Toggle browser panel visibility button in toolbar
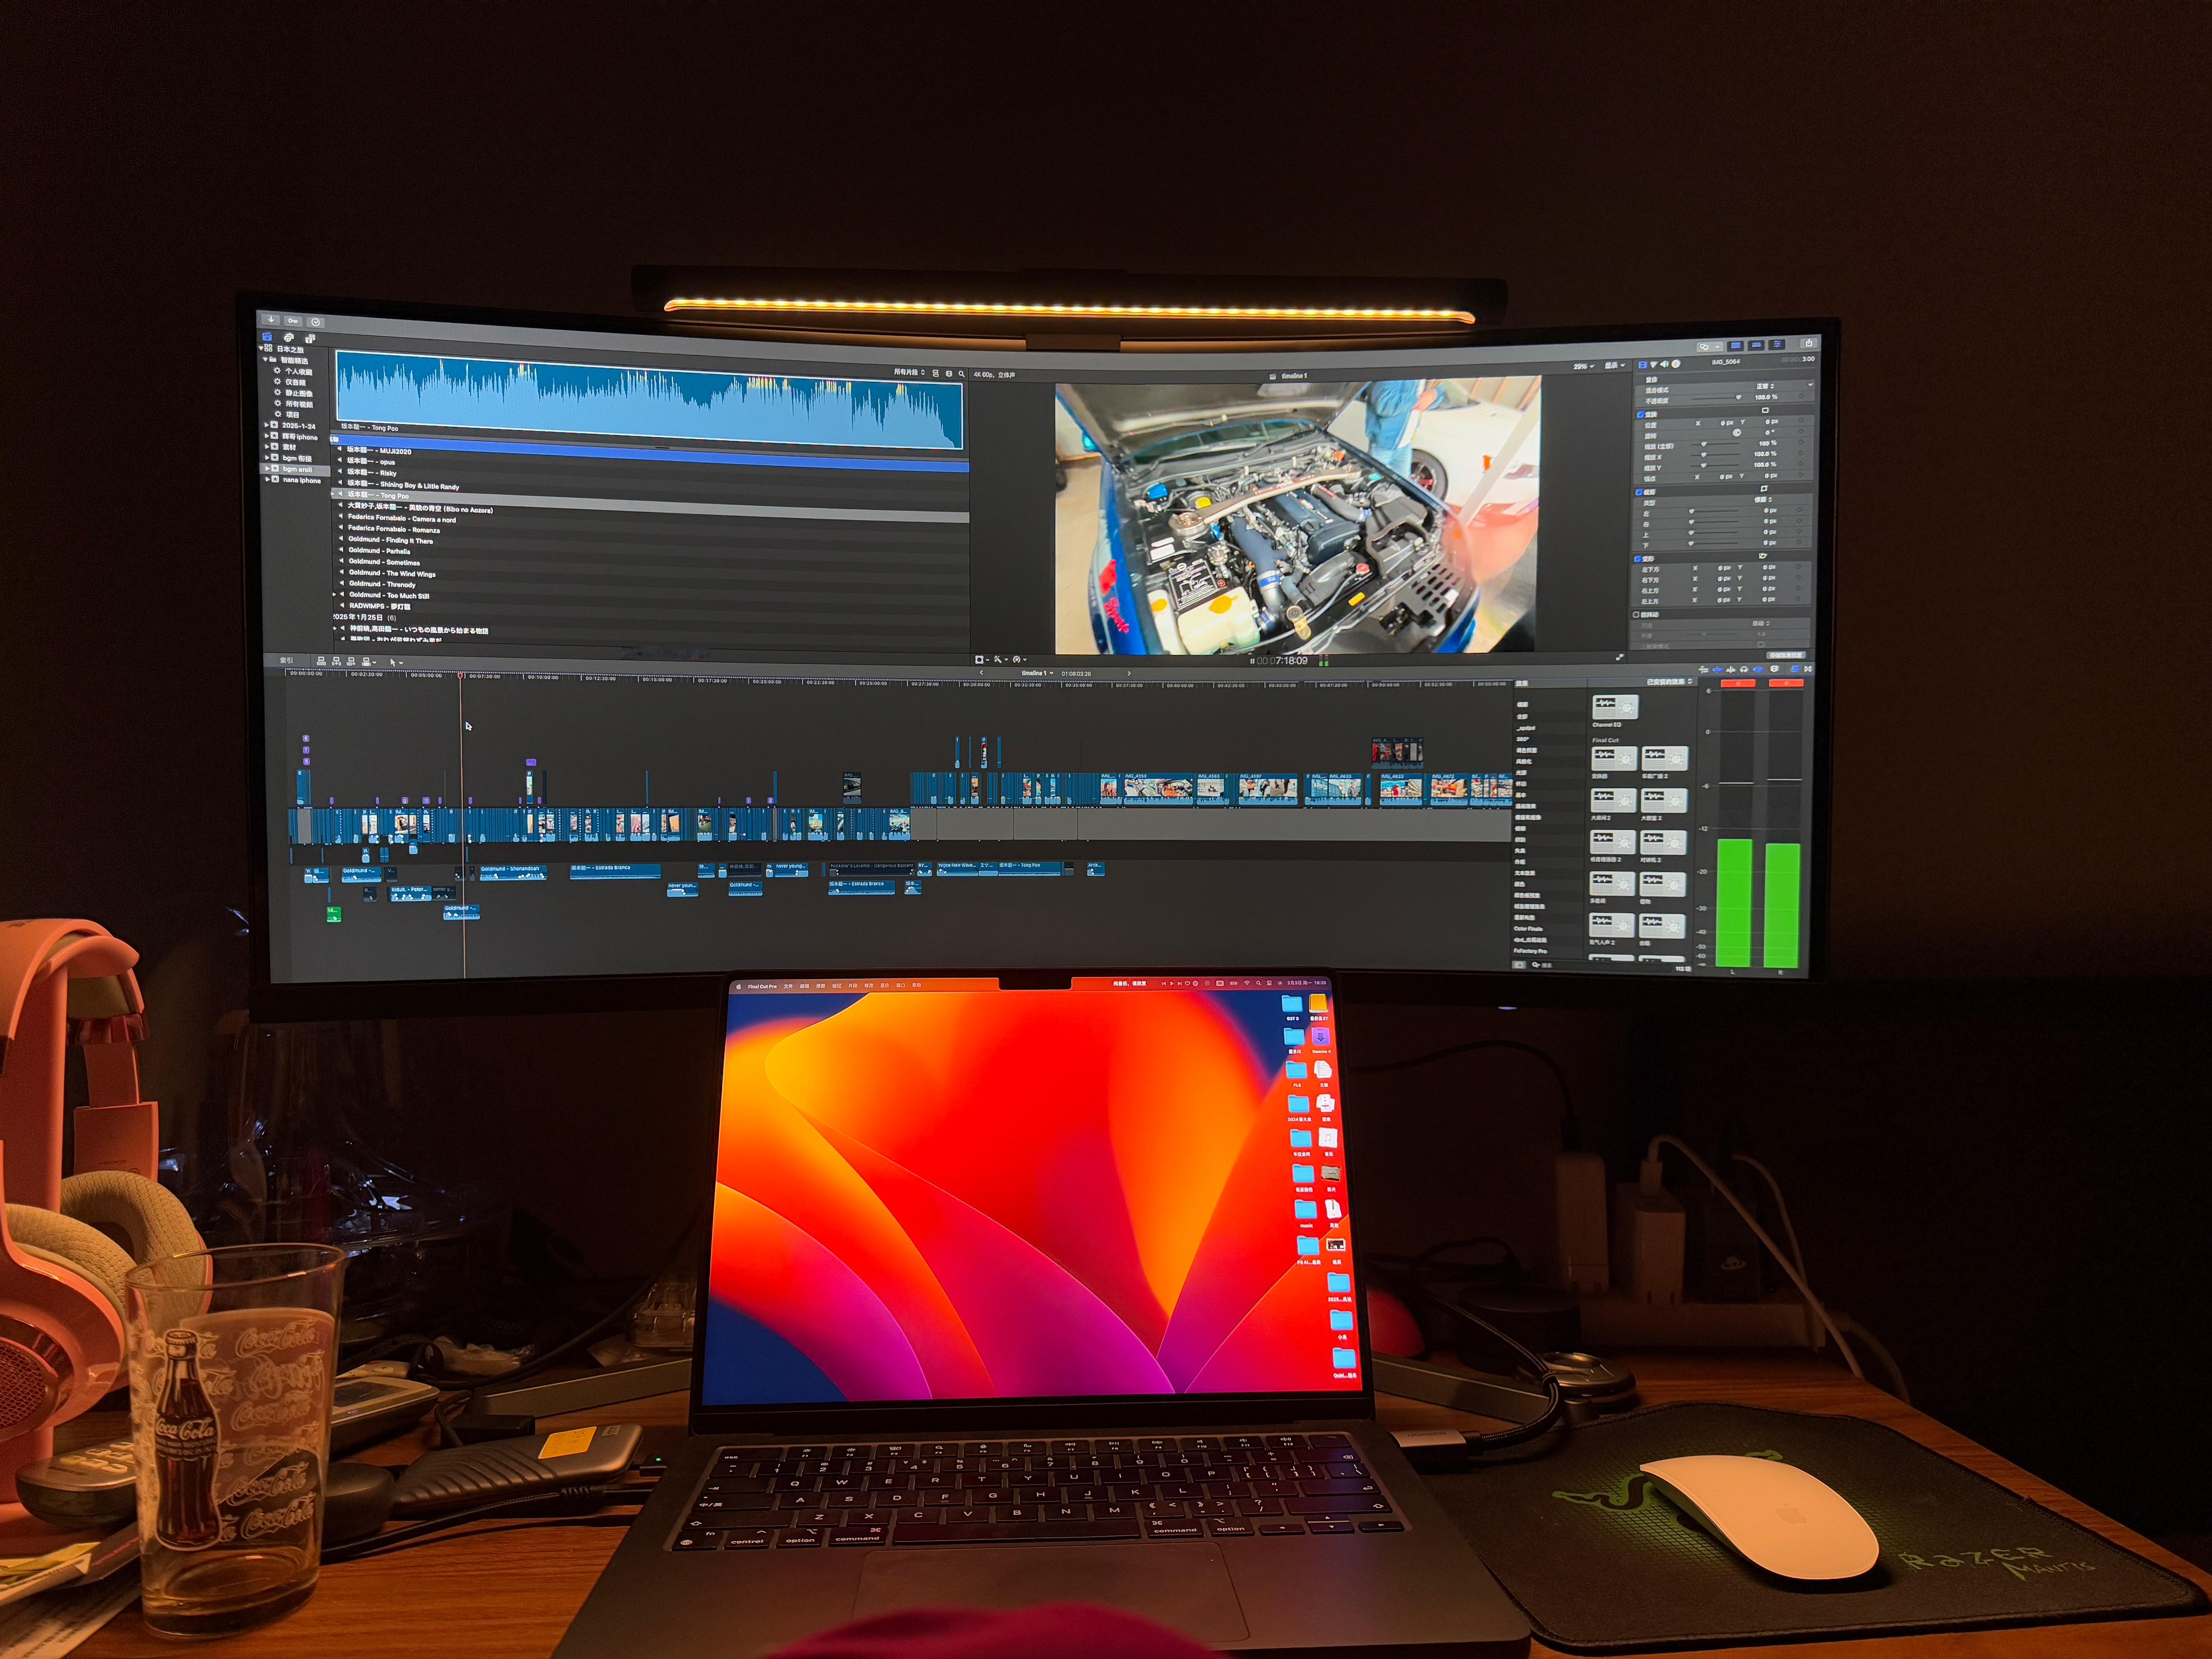2212x1659 pixels. [1735, 345]
